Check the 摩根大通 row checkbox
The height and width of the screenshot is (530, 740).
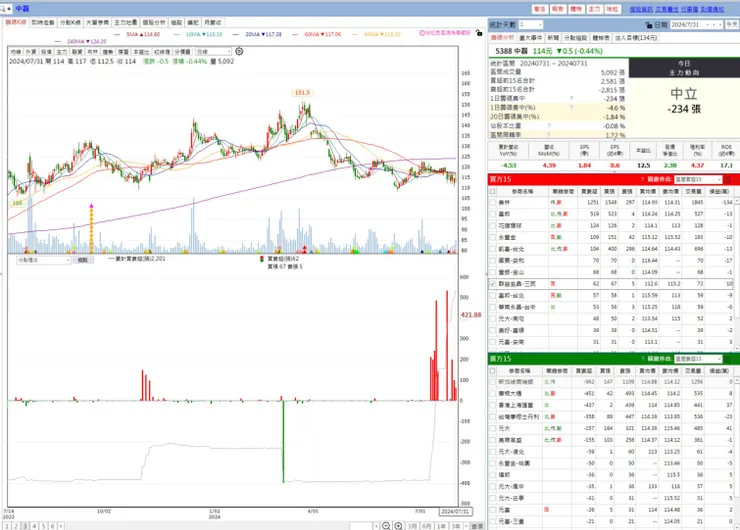493,394
